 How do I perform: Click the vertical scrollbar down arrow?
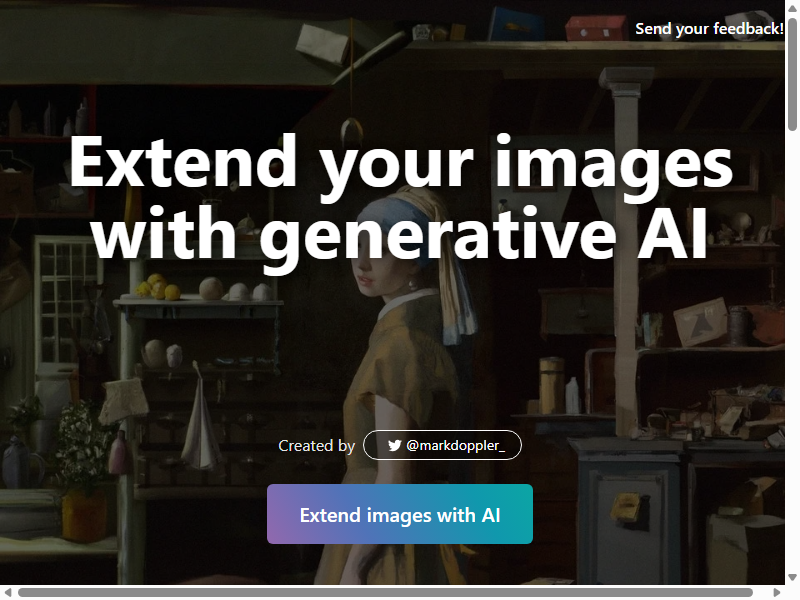coord(792,578)
